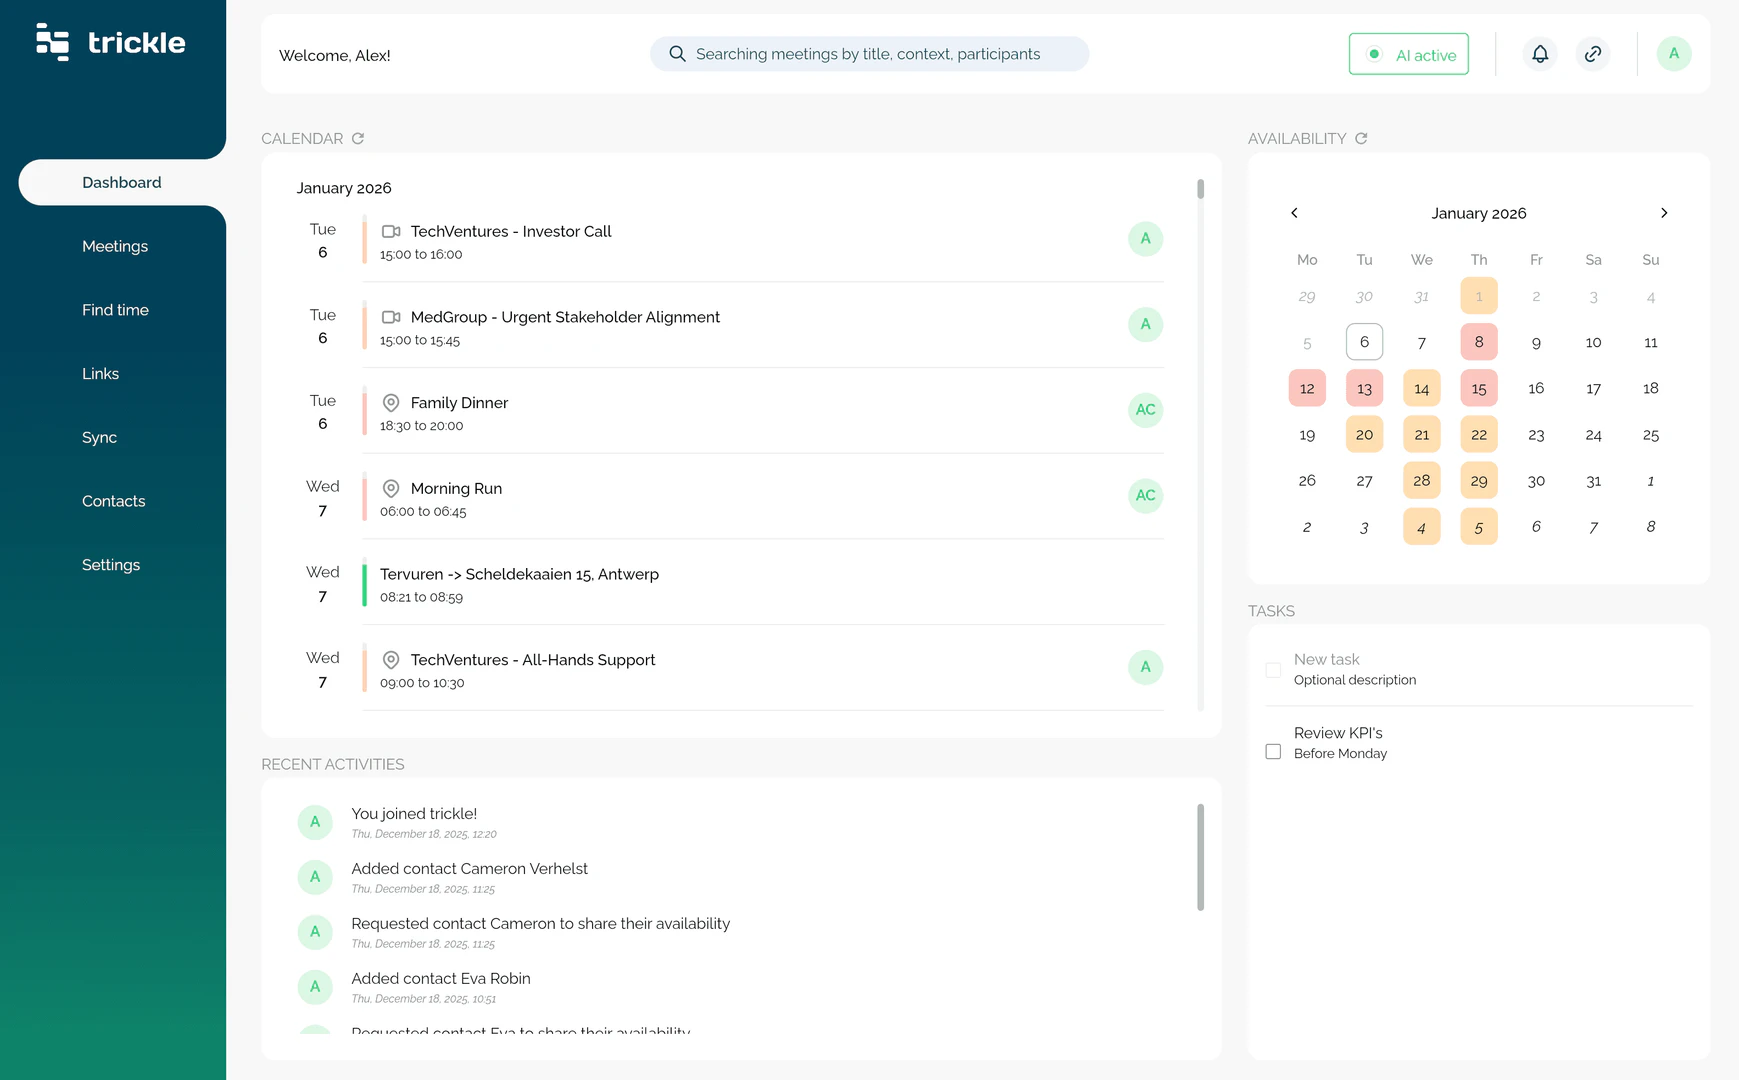Go to previous month with left chevron

1294,213
